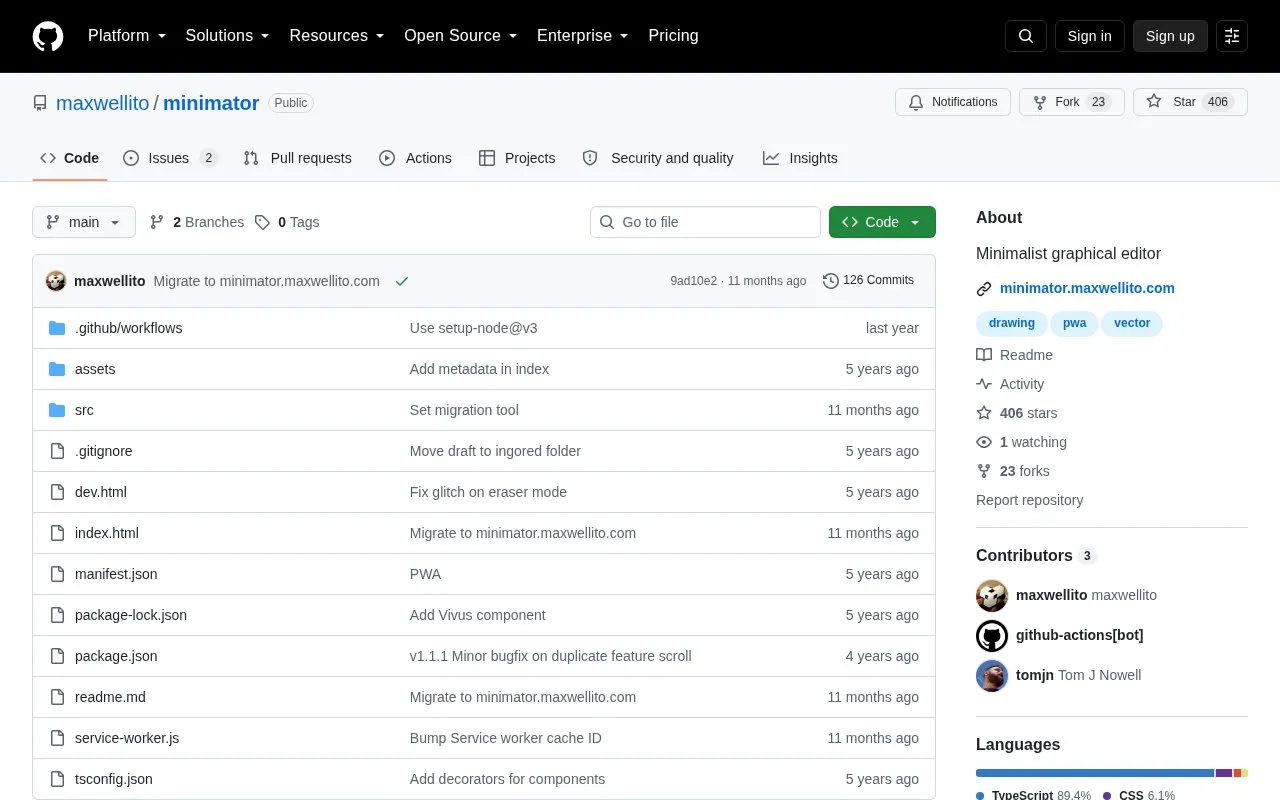Click Report repository link

1029,500
